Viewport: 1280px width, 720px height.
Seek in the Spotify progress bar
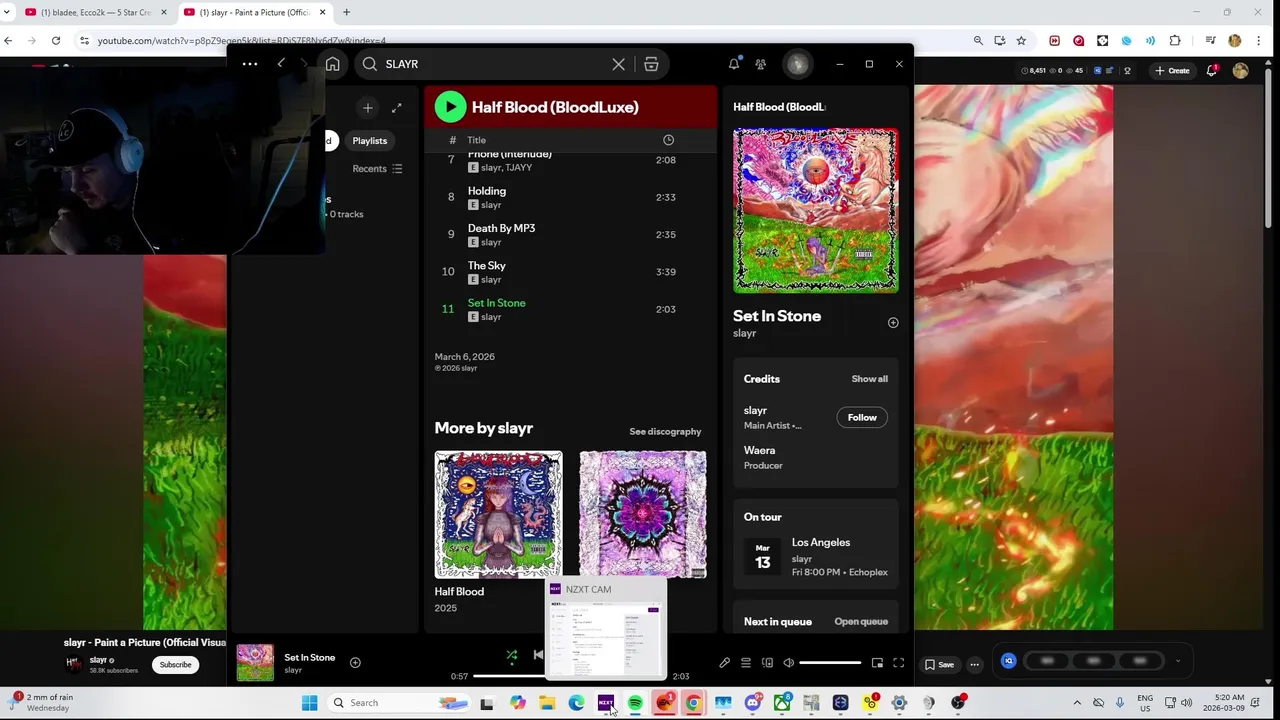(x=570, y=677)
